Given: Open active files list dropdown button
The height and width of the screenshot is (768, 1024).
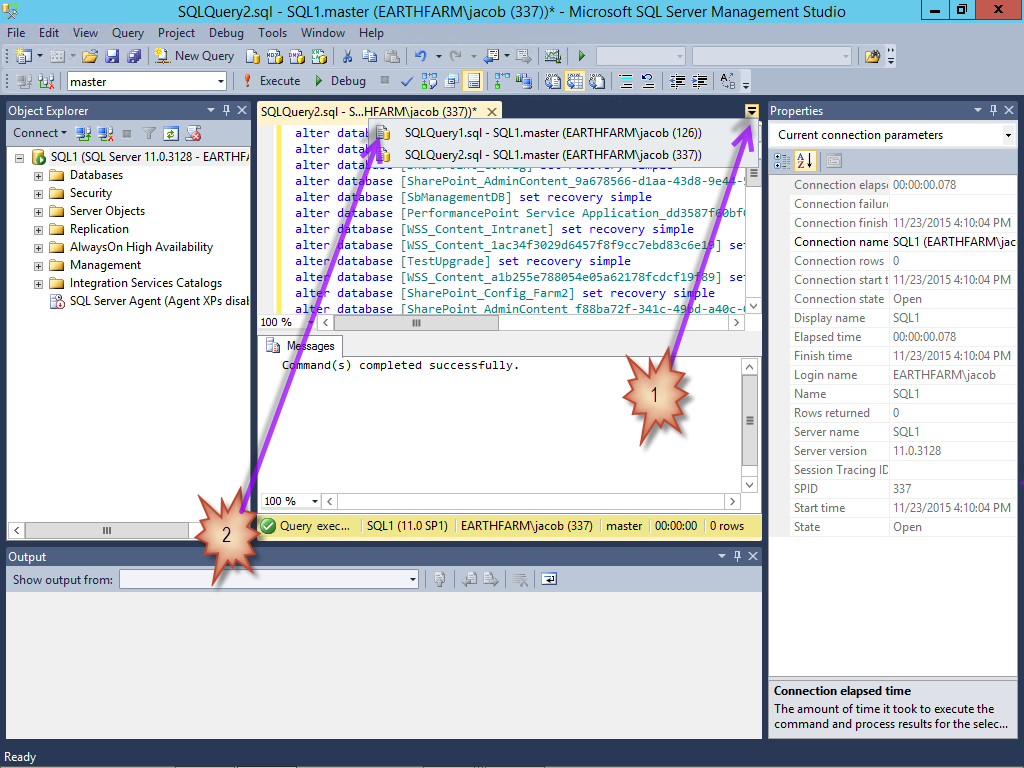Looking at the screenshot, I should (752, 111).
